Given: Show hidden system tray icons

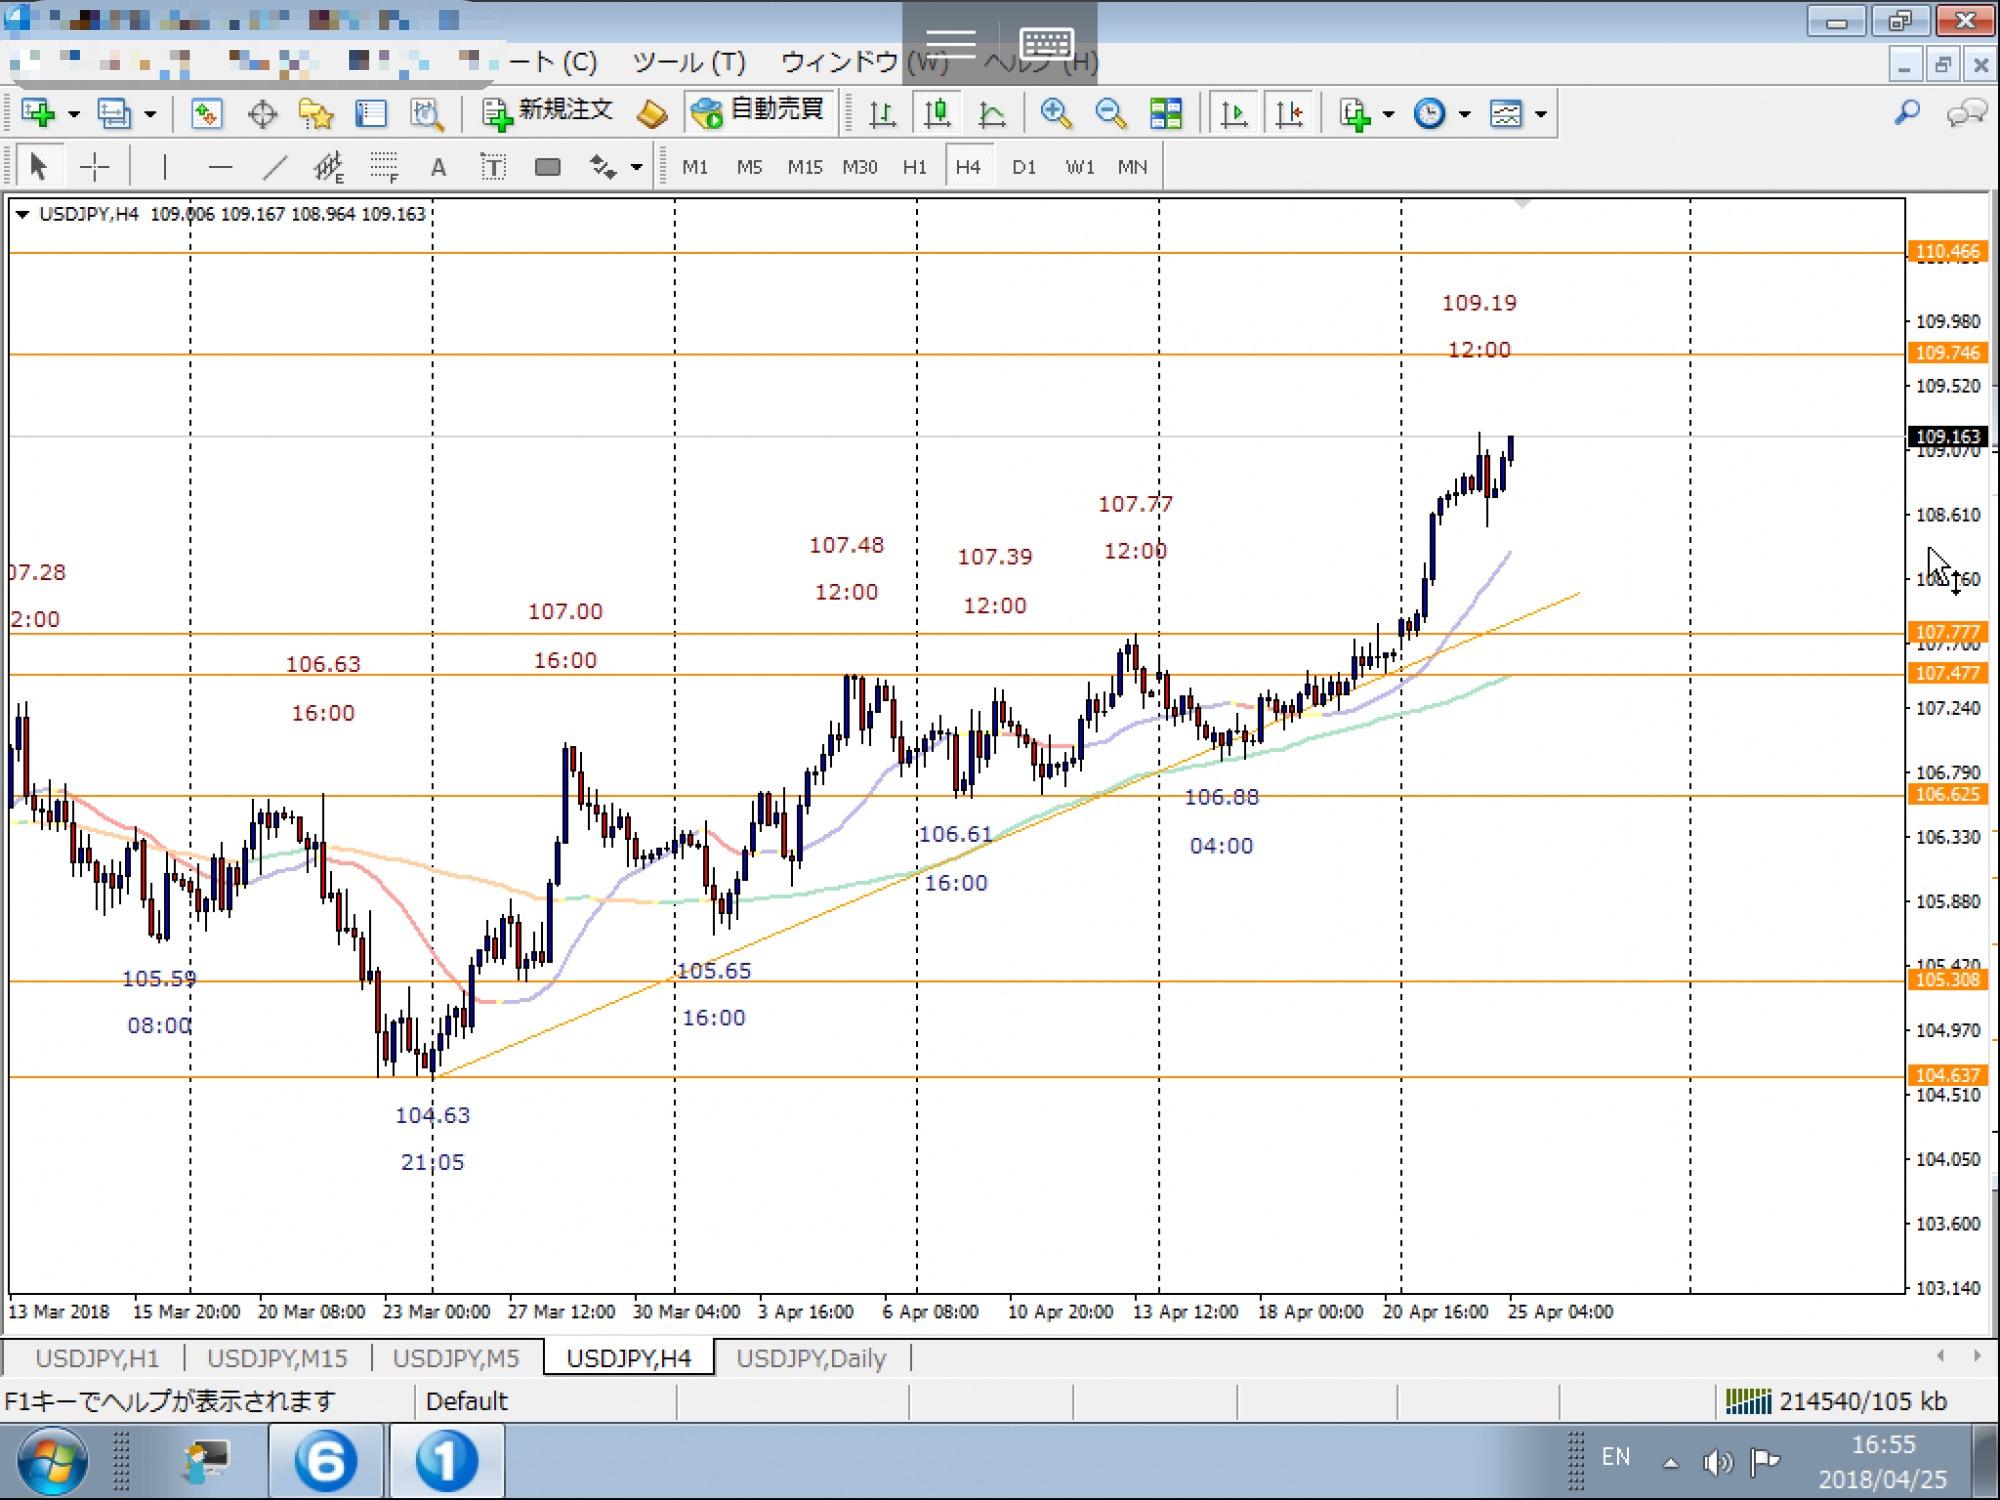Looking at the screenshot, I should [1670, 1463].
